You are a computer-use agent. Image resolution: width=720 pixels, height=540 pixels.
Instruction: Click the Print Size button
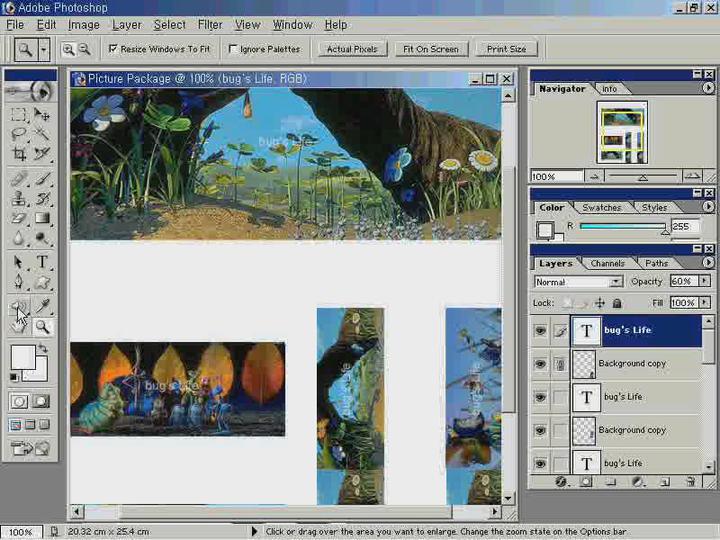click(x=506, y=49)
